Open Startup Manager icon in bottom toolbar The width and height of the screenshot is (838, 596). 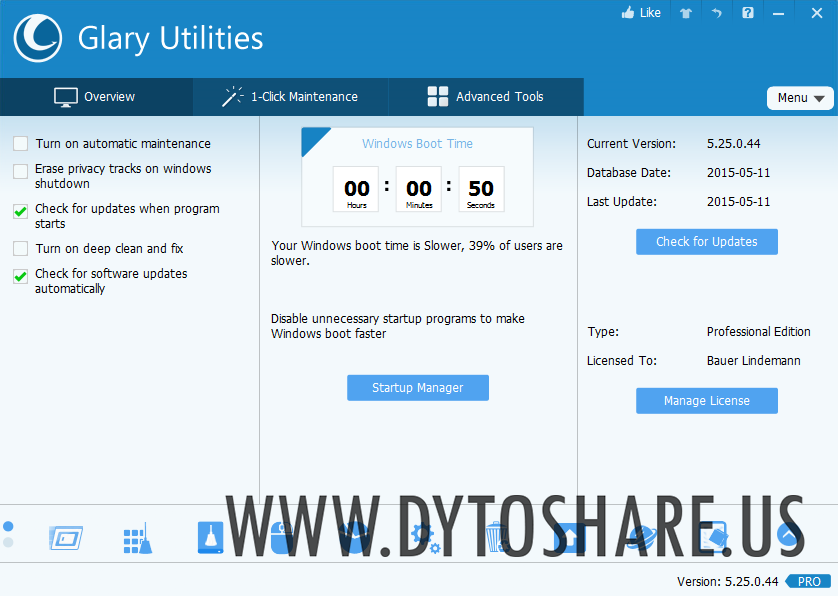pos(66,538)
